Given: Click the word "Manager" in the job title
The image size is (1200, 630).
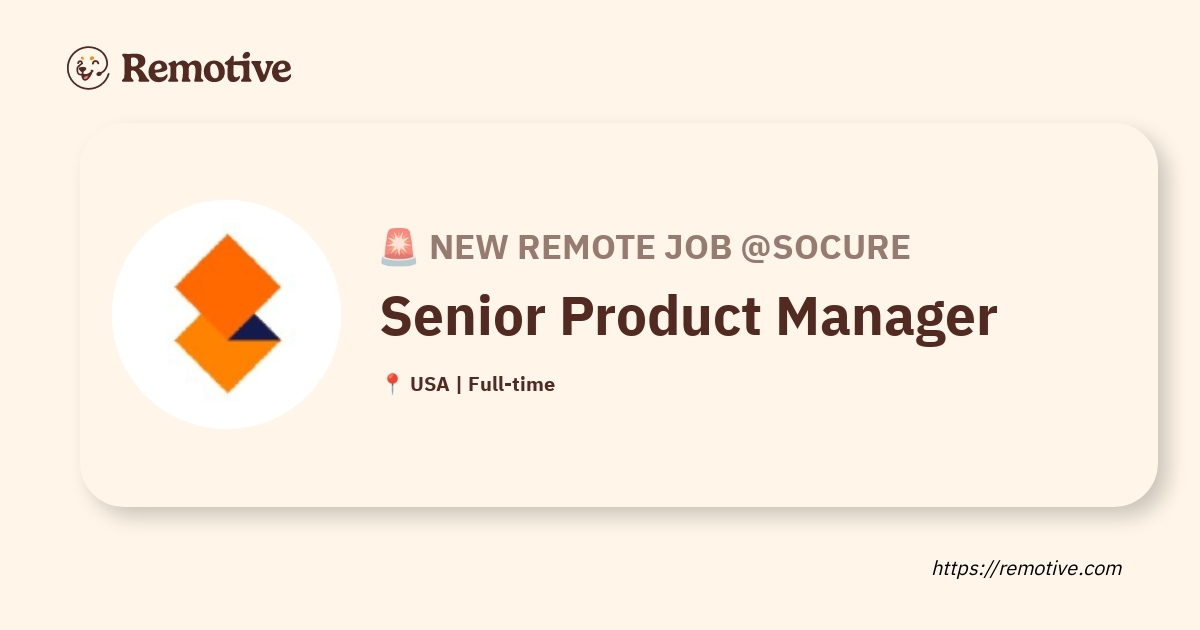Looking at the screenshot, I should (x=886, y=317).
